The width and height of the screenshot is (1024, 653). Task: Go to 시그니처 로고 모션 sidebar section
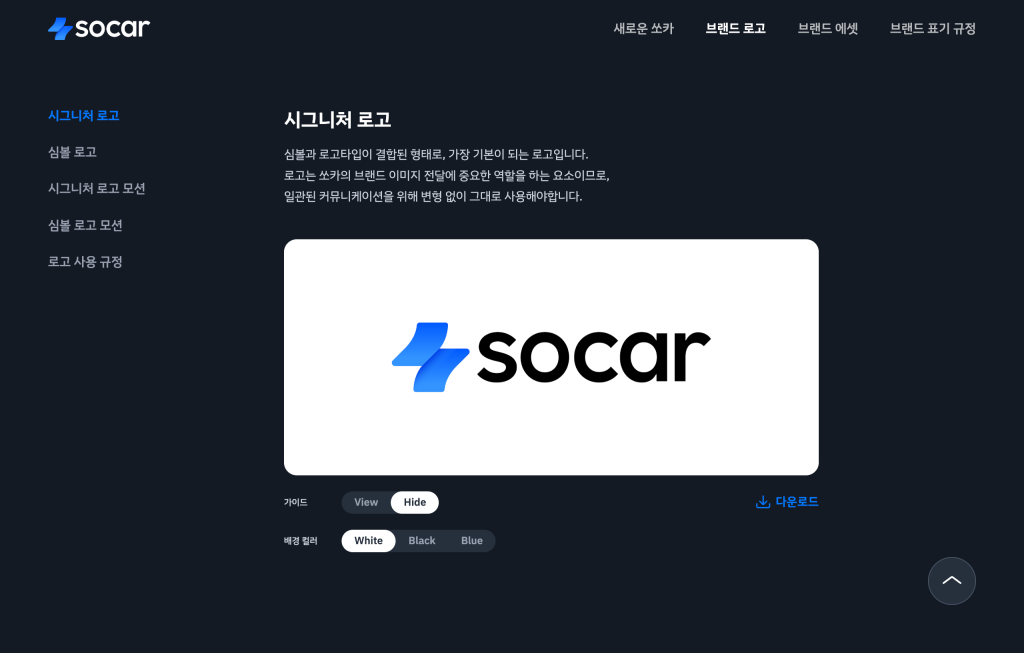click(97, 189)
